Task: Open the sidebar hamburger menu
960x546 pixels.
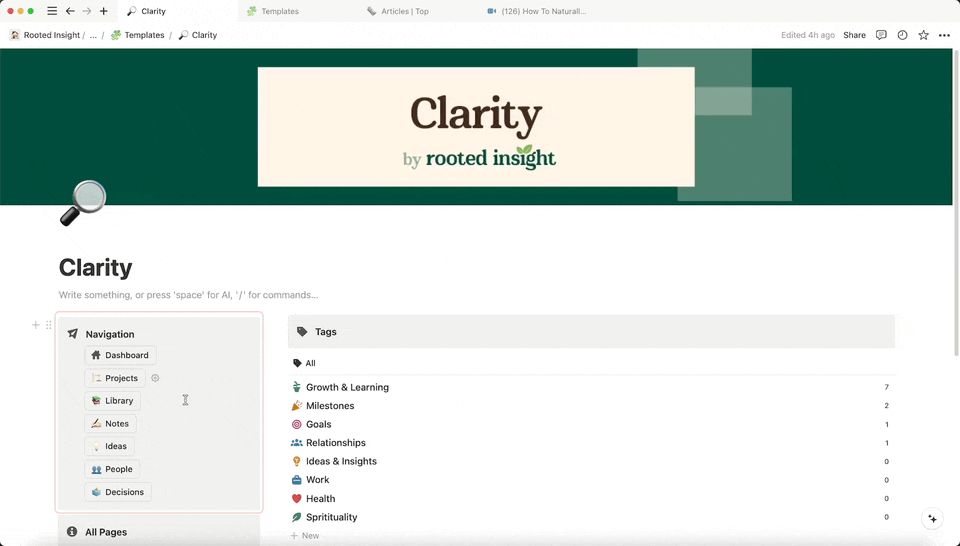Action: point(52,11)
